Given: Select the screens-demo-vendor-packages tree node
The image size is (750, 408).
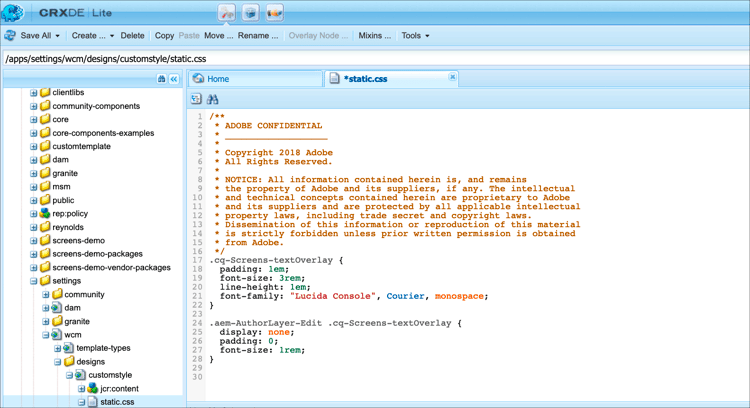Looking at the screenshot, I should (x=111, y=267).
